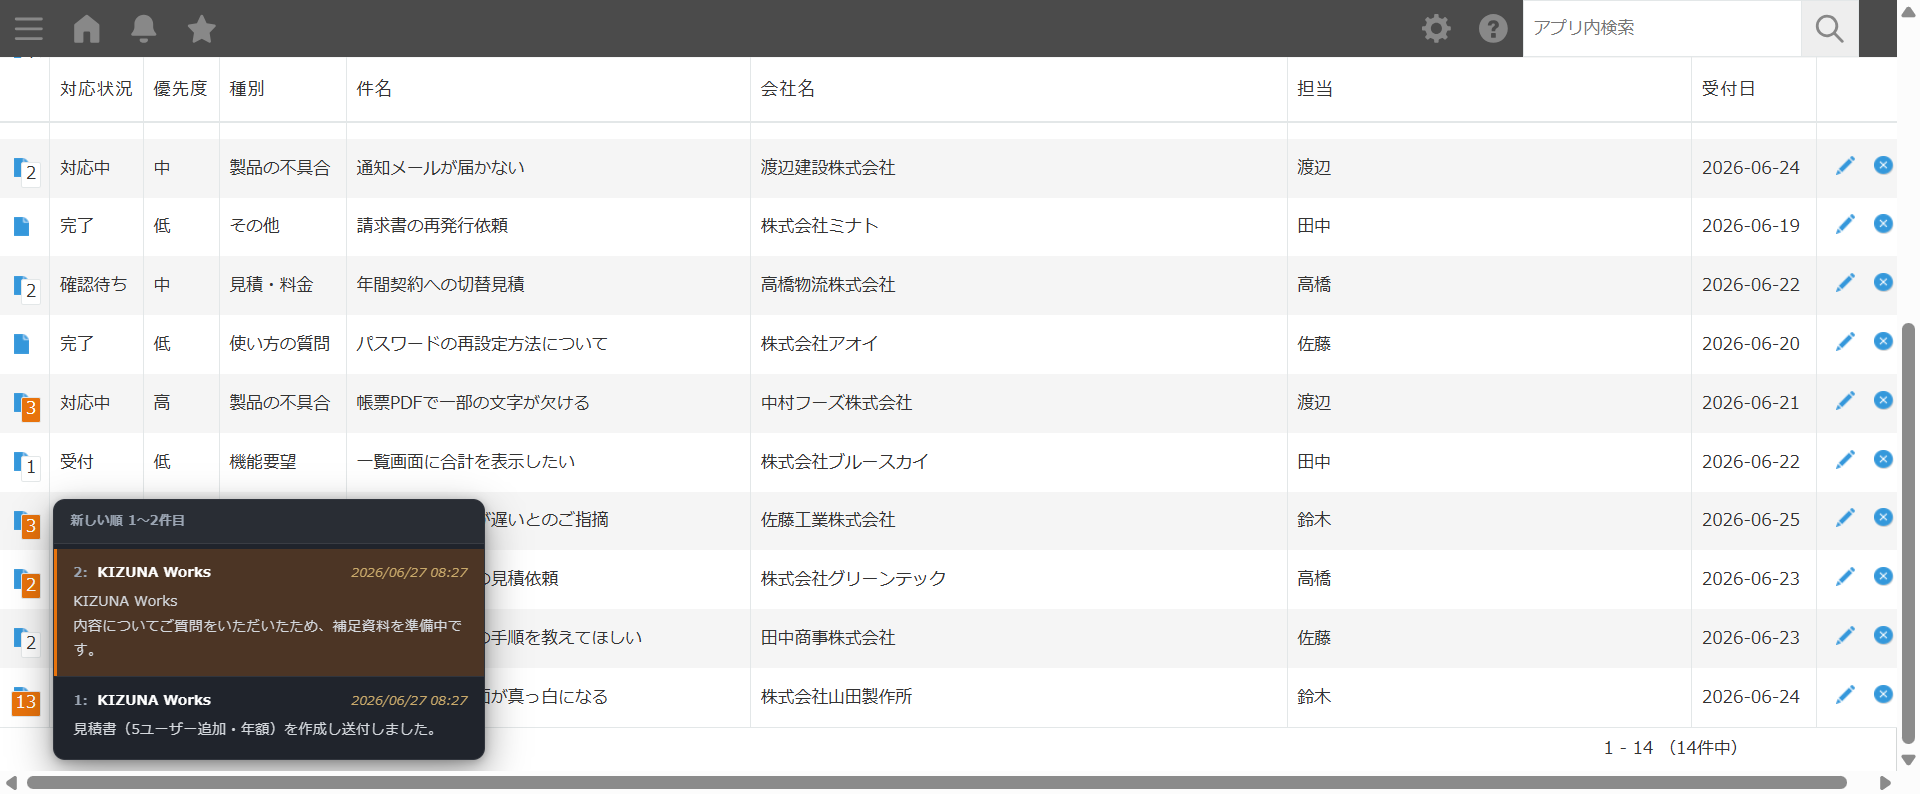Viewport: 1920px width, 794px height.
Task: Click the 新しい順 1〜2件目 popup header
Action: (x=128, y=520)
